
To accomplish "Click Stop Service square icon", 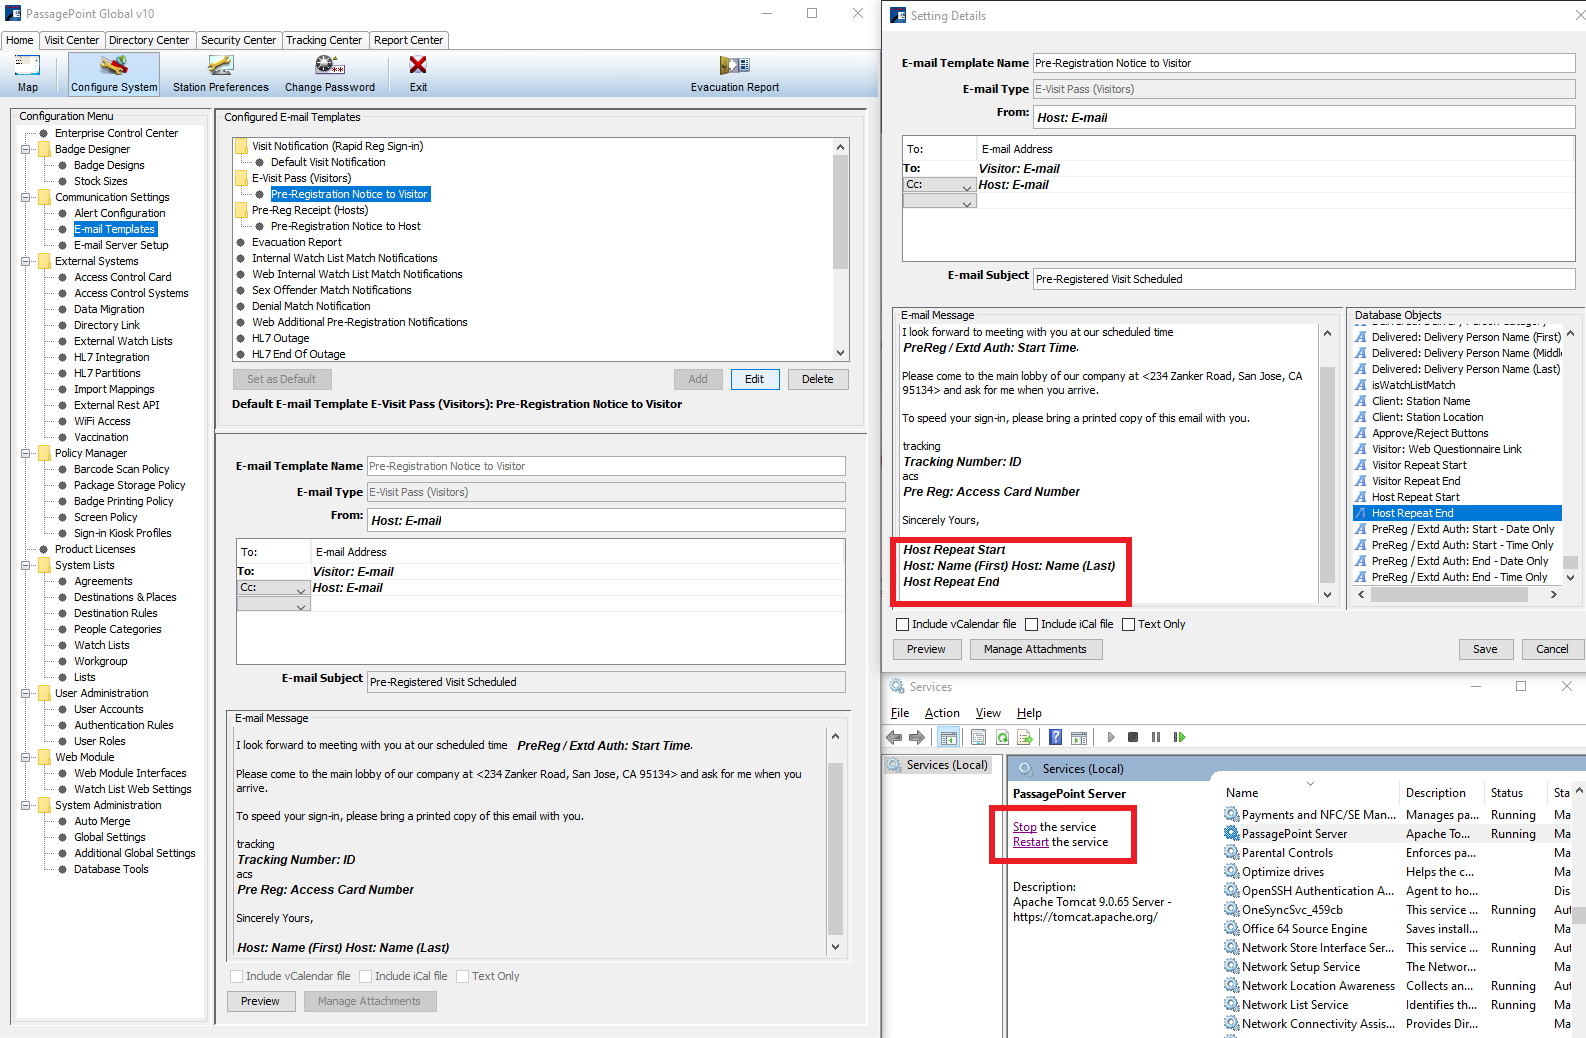I will 1133,737.
